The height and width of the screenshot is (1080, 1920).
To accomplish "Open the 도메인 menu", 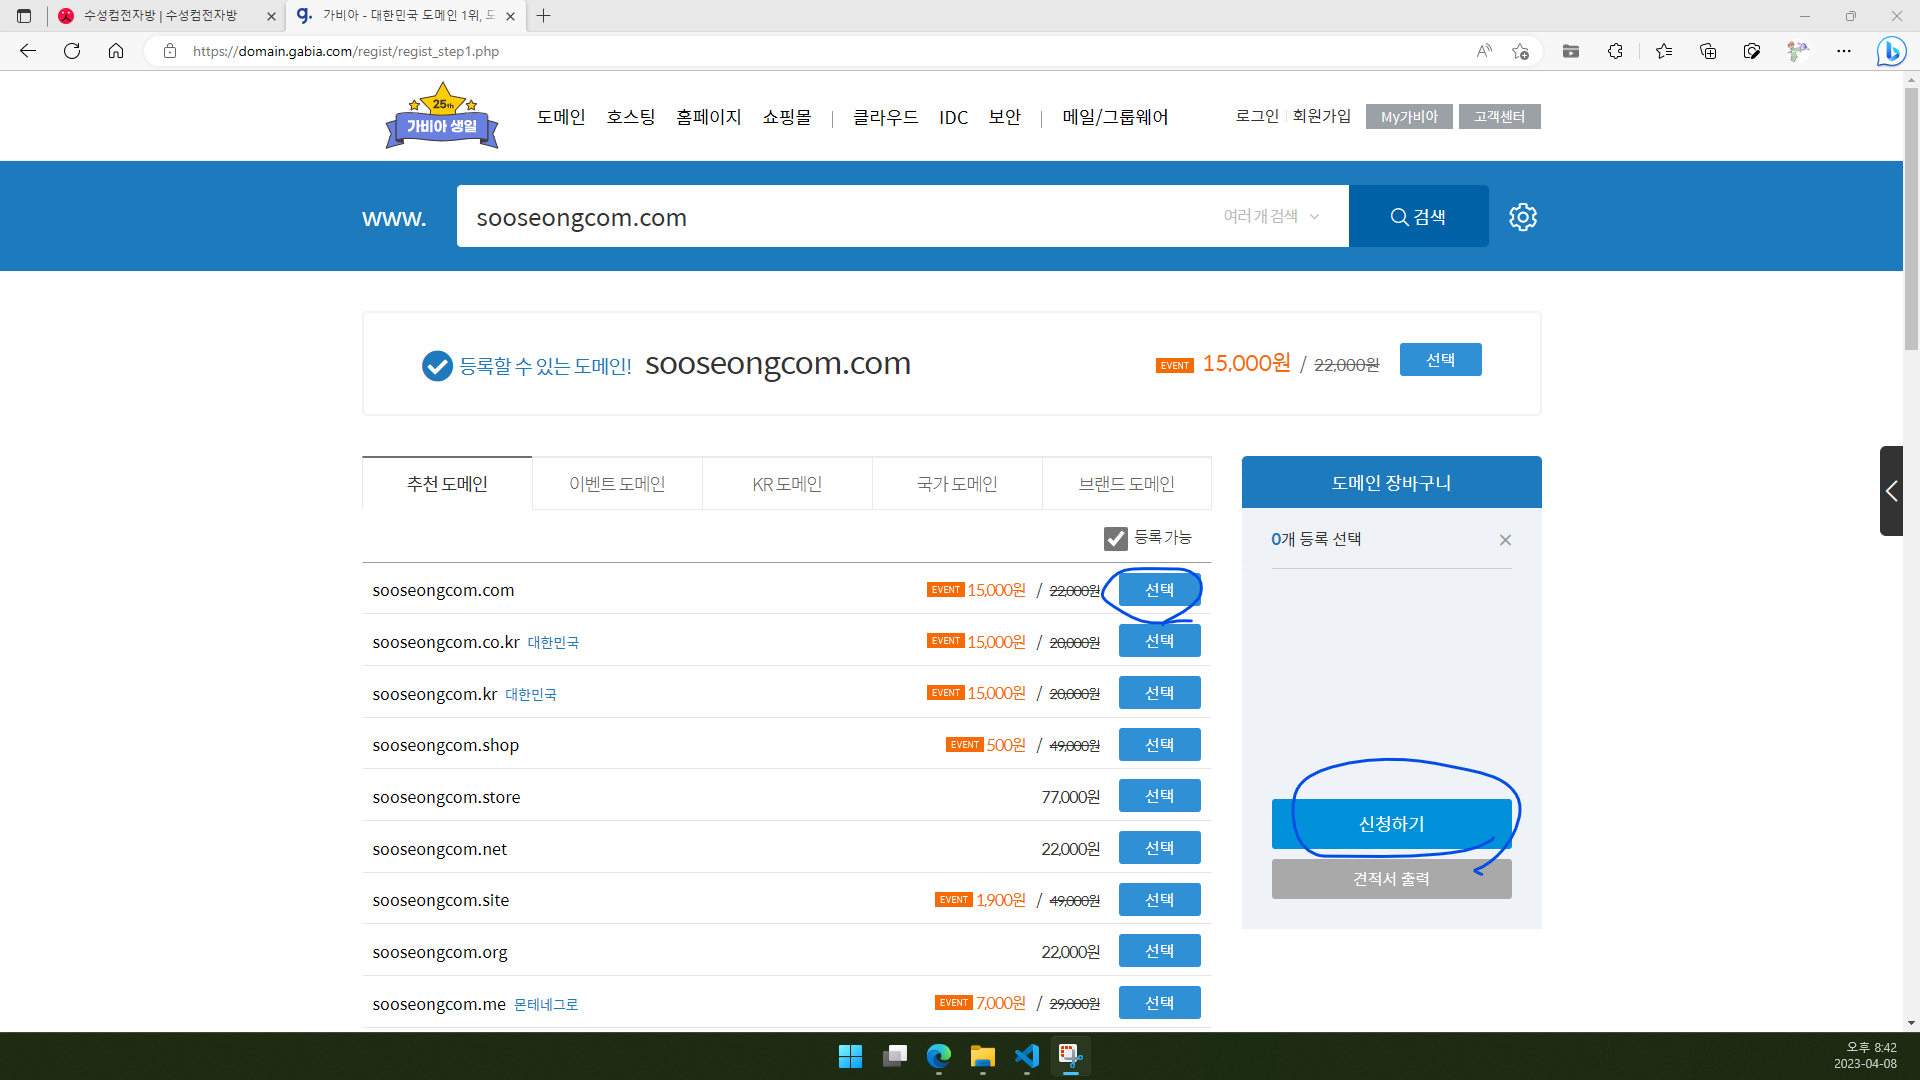I will pyautogui.click(x=561, y=117).
